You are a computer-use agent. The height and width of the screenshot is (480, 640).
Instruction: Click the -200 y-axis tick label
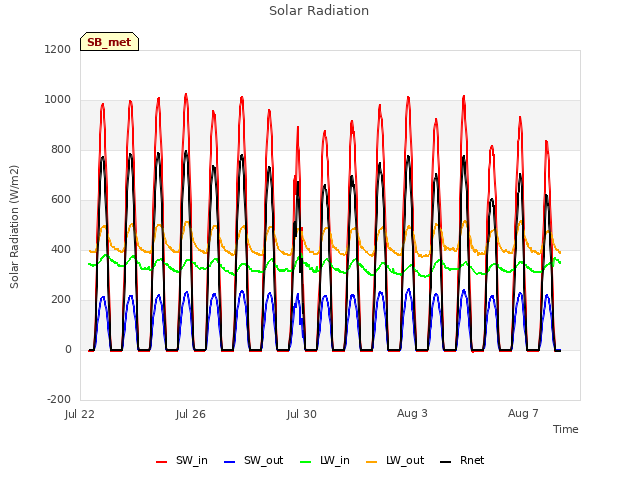tap(59, 400)
